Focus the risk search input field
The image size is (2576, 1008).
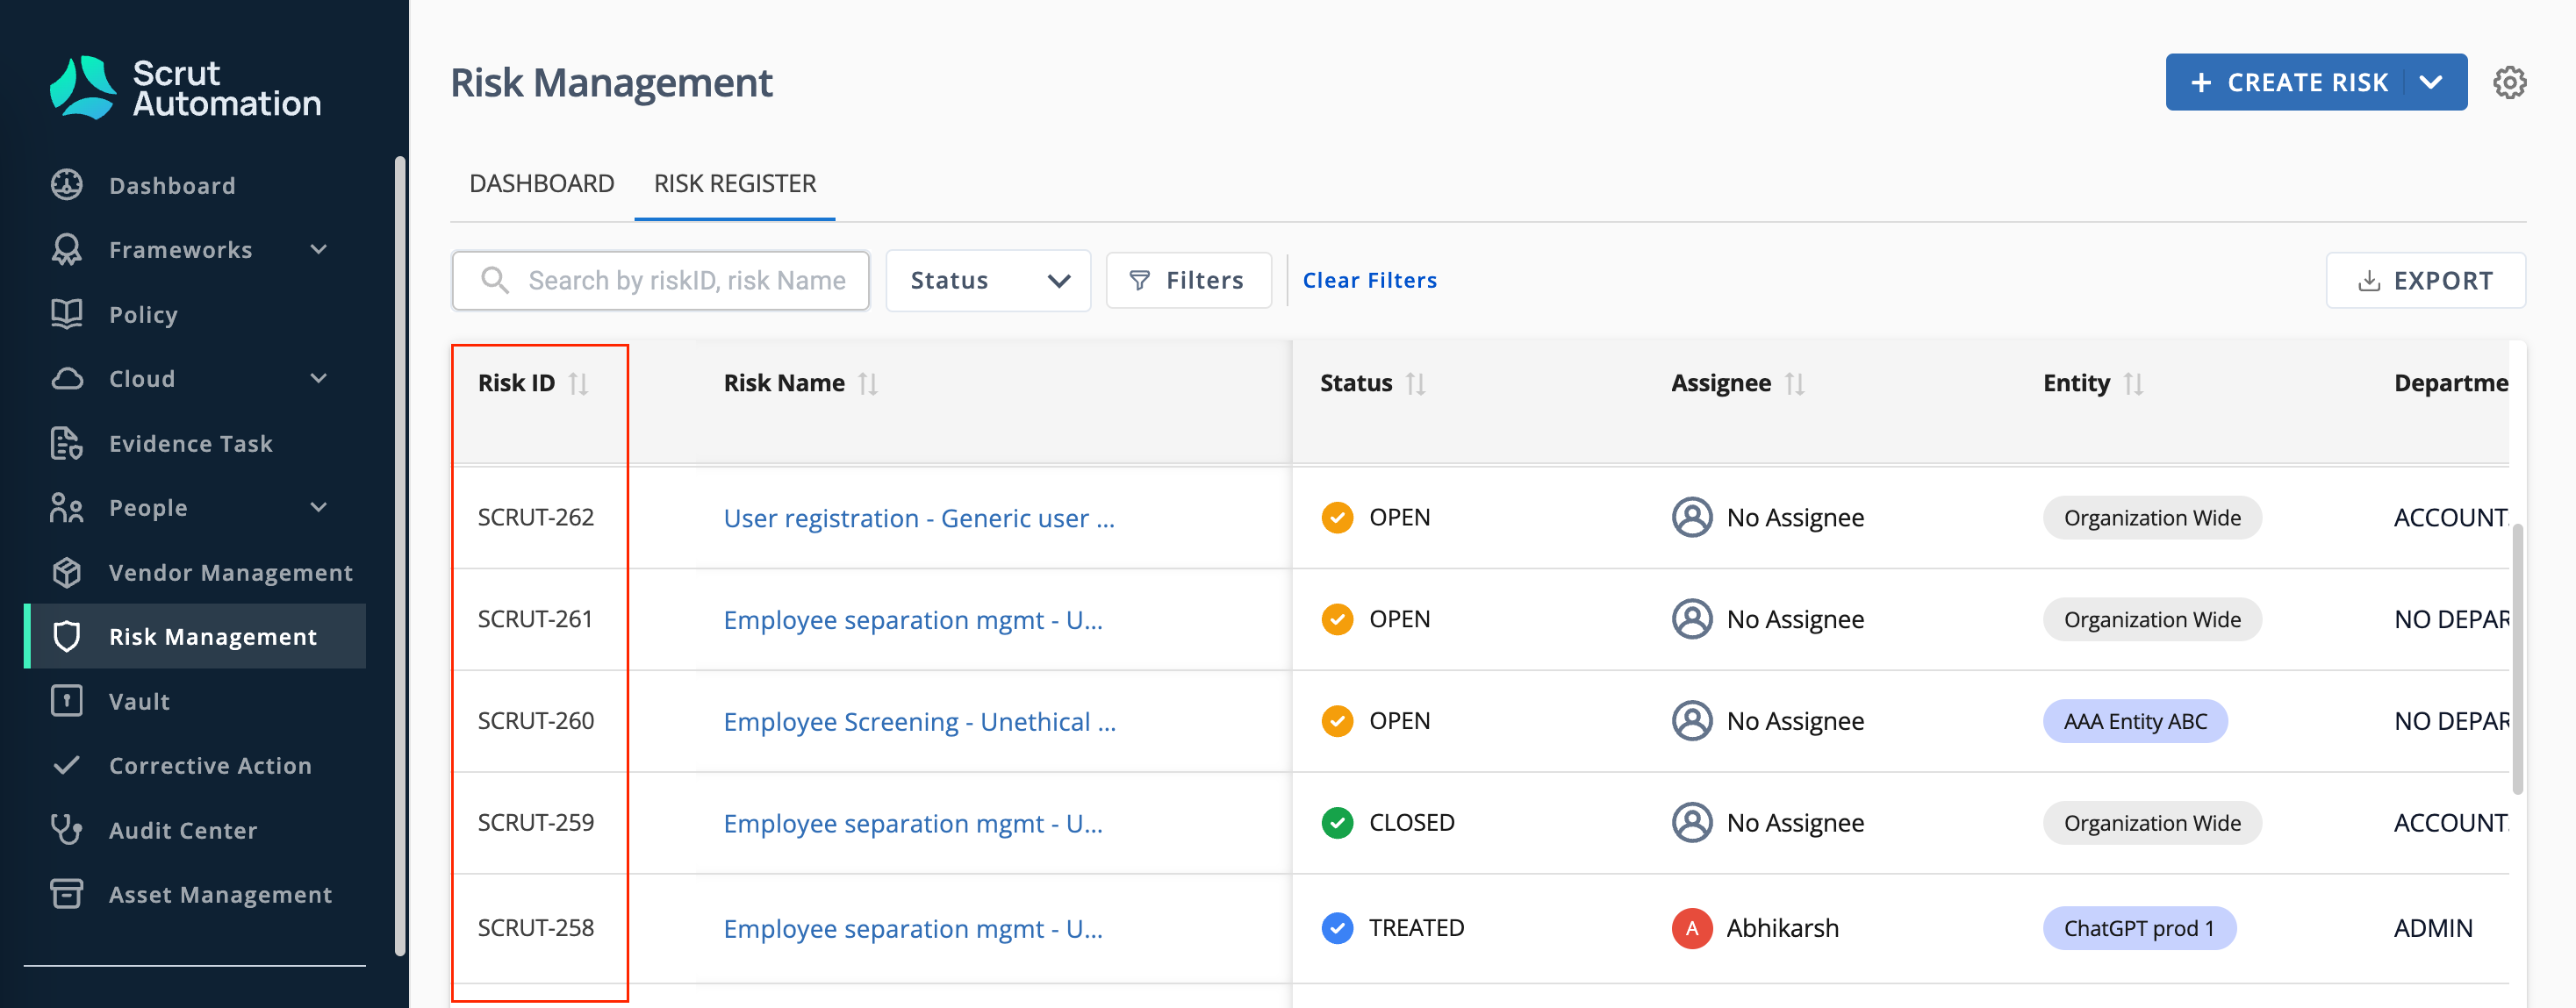pos(685,281)
